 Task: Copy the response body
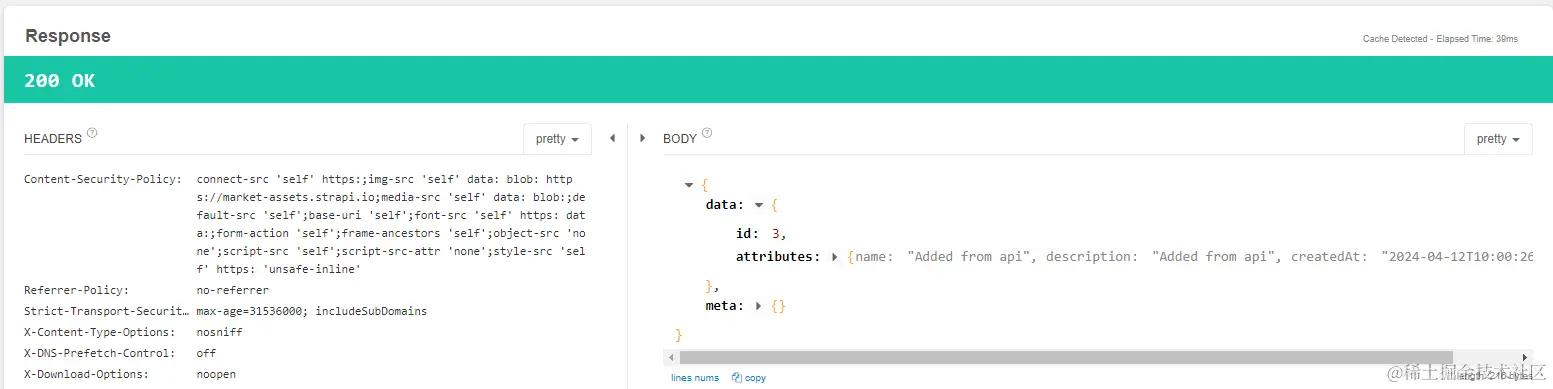pyautogui.click(x=749, y=378)
